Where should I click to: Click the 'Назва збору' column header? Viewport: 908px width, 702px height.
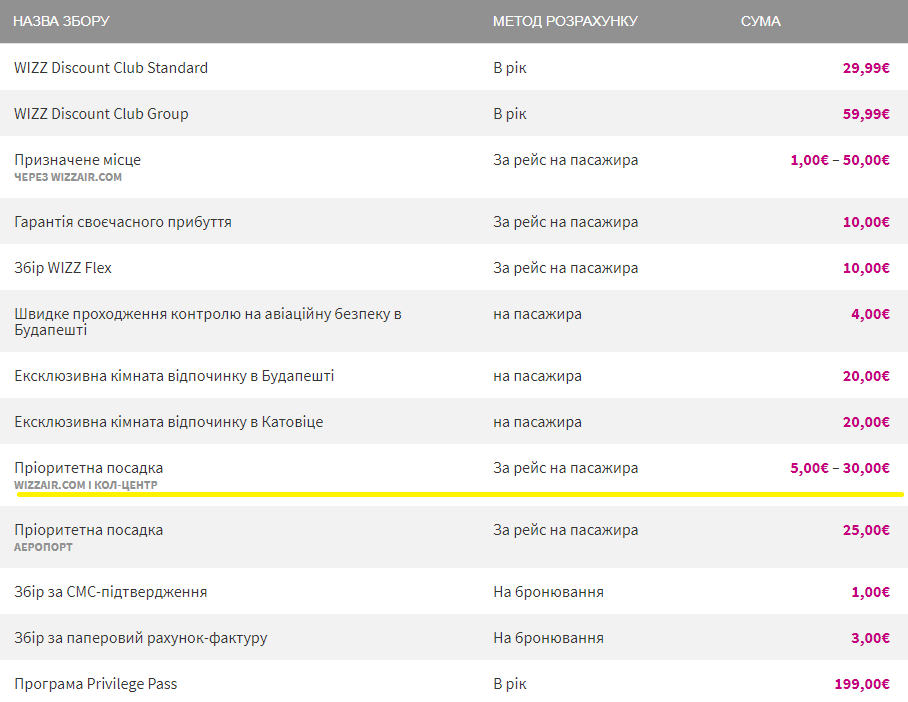tap(61, 21)
